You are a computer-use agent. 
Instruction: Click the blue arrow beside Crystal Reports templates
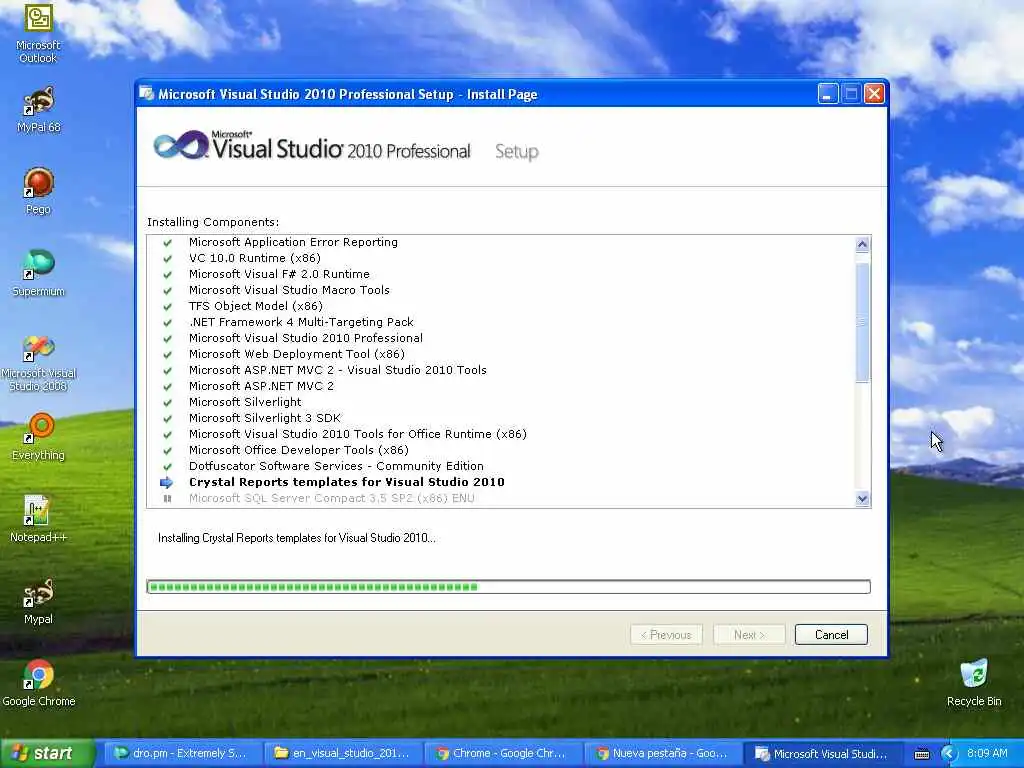point(167,483)
